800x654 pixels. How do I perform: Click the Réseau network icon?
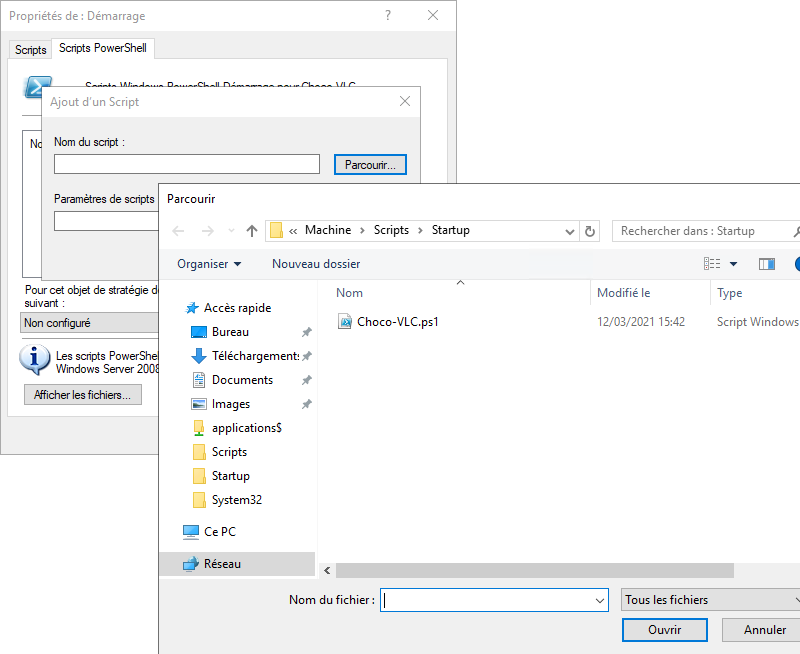click(191, 564)
